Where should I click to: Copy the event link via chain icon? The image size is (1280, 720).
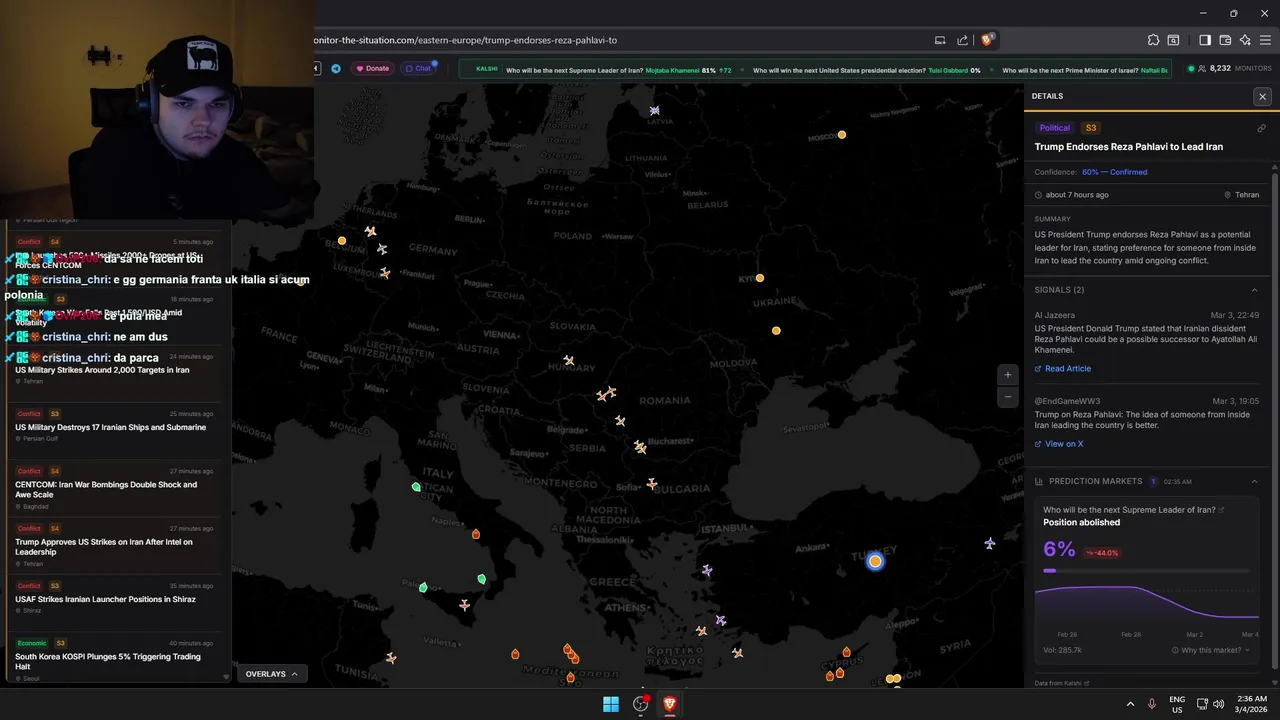point(1261,128)
